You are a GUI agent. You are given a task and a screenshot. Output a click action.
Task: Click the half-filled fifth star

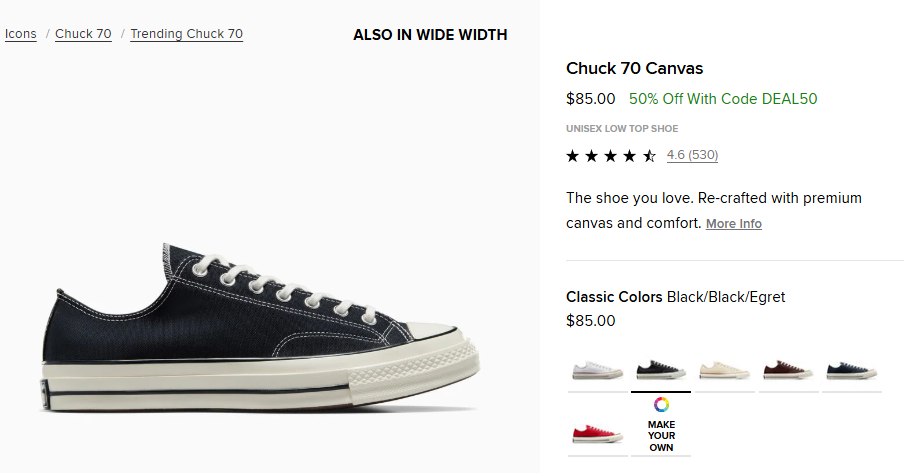[650, 156]
